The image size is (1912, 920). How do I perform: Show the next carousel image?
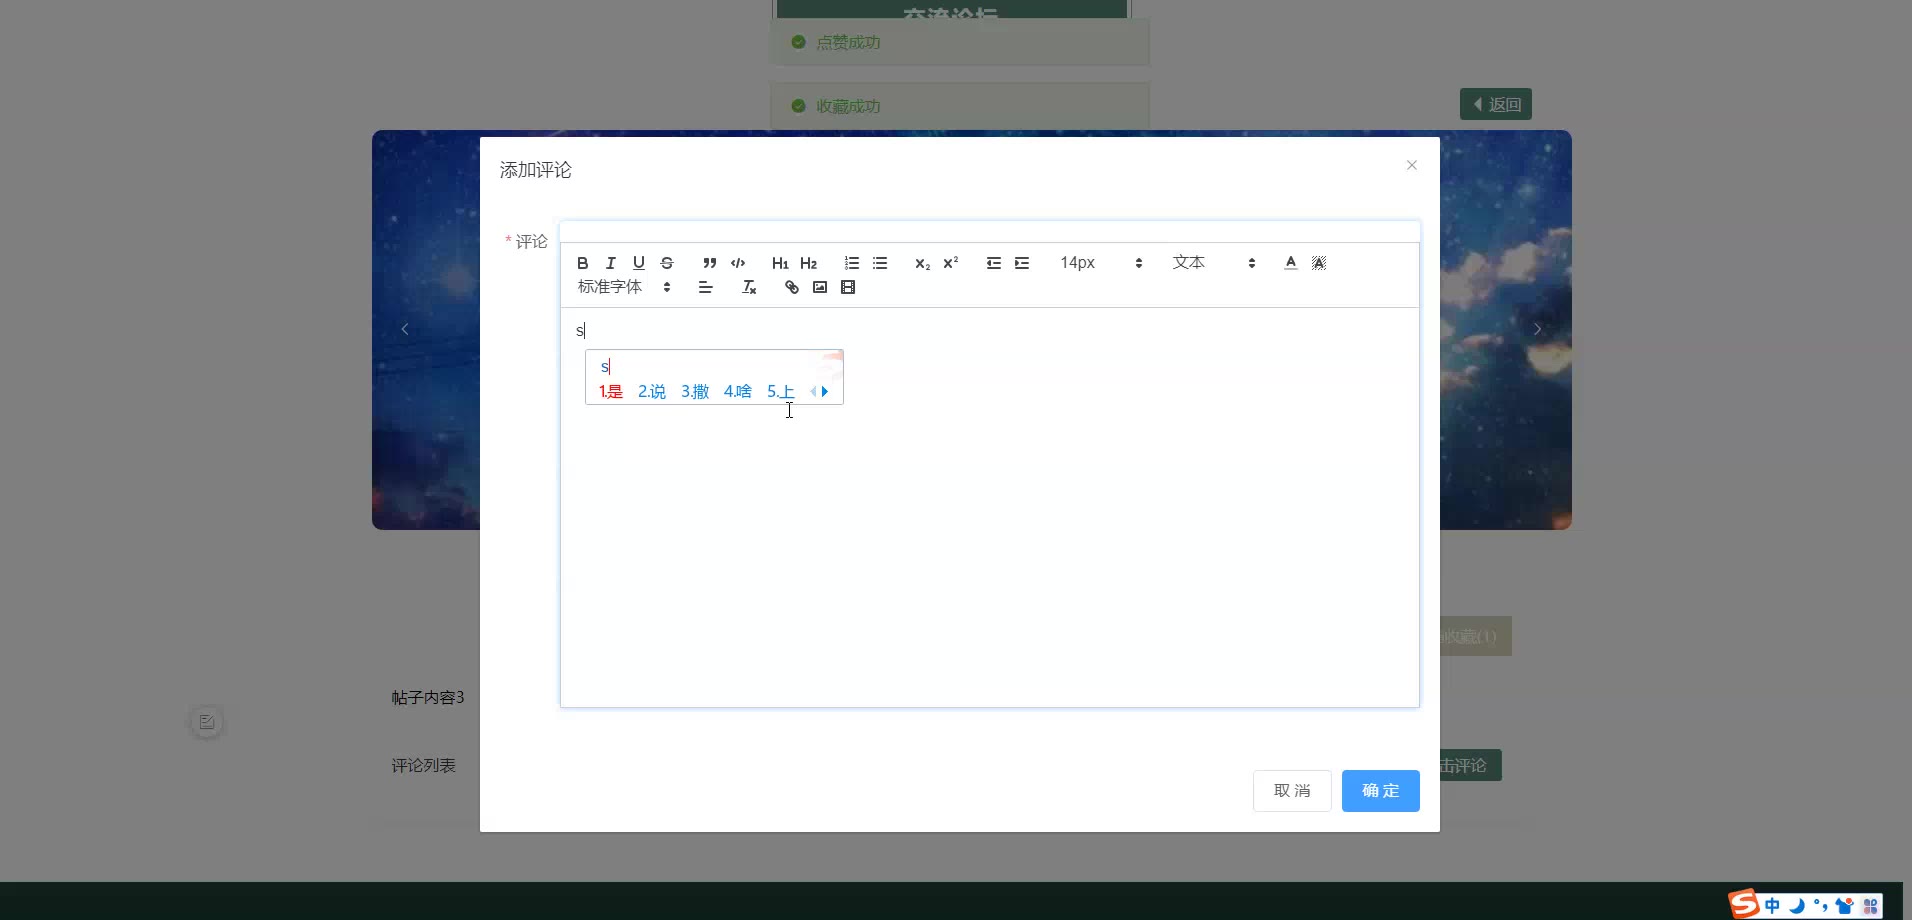point(1538,329)
